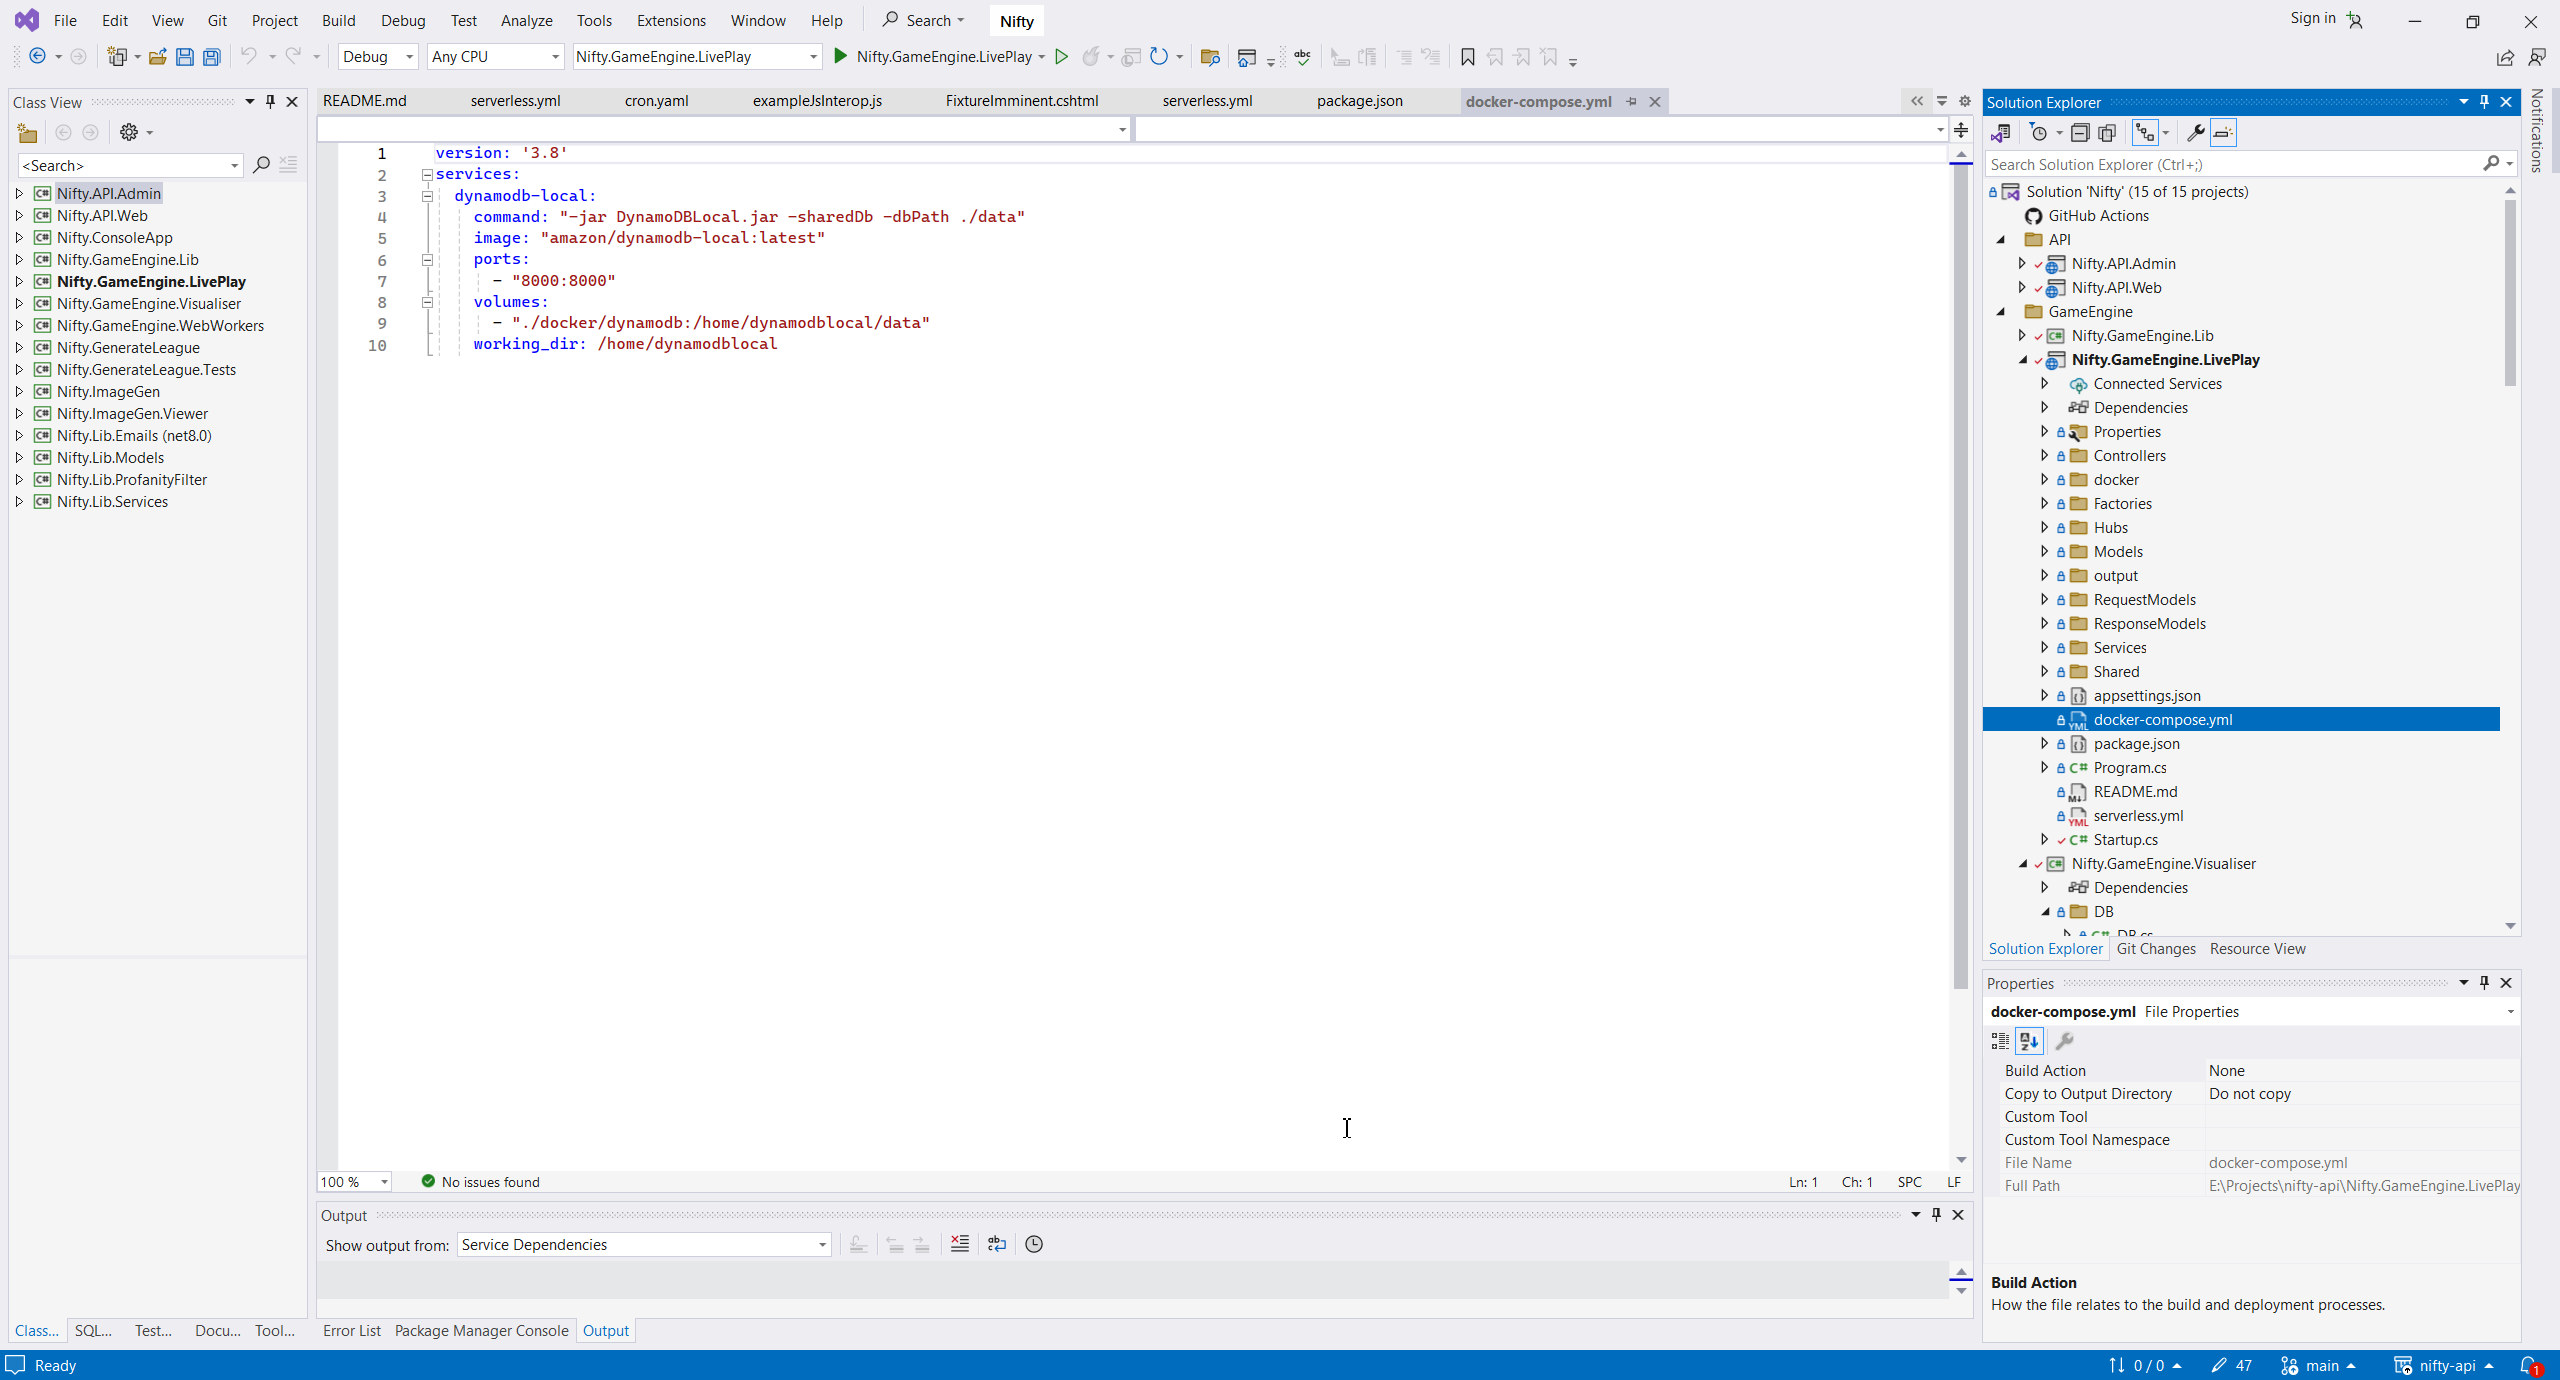Click Collapse All in Solution Explorer toolbar
2560x1380 pixels.
2080,133
